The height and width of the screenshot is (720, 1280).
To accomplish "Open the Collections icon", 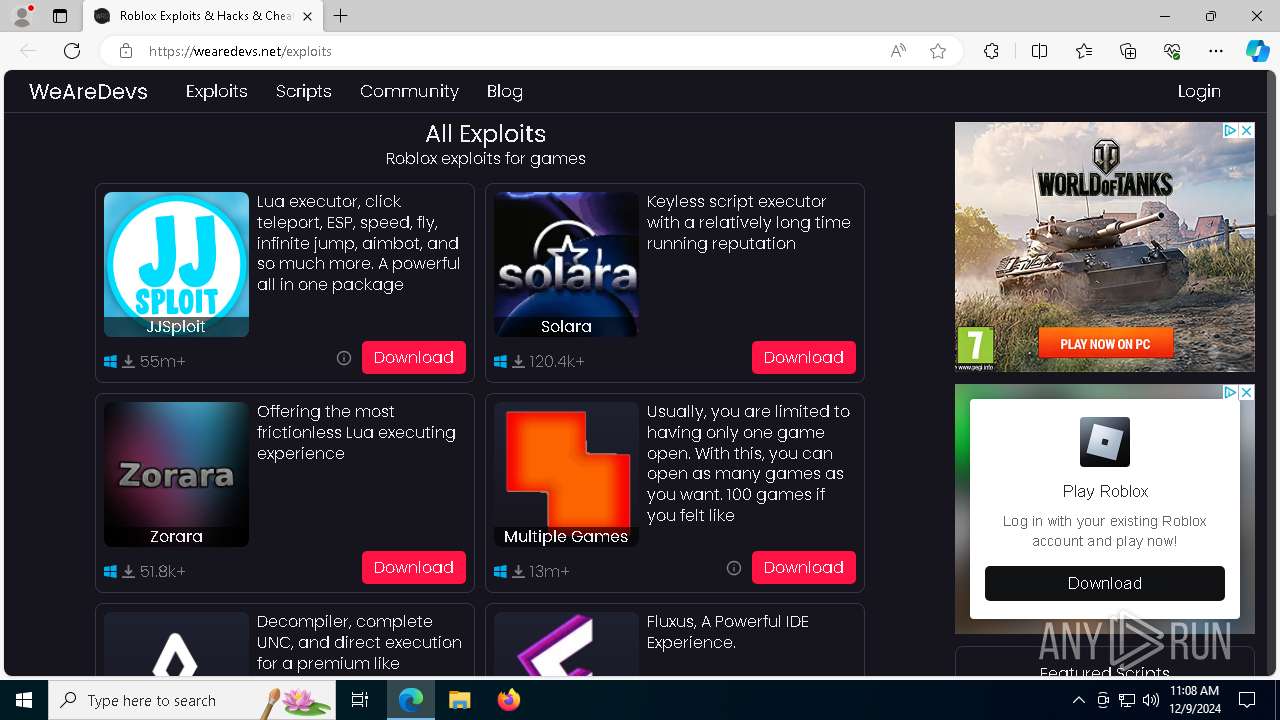I will (1128, 51).
